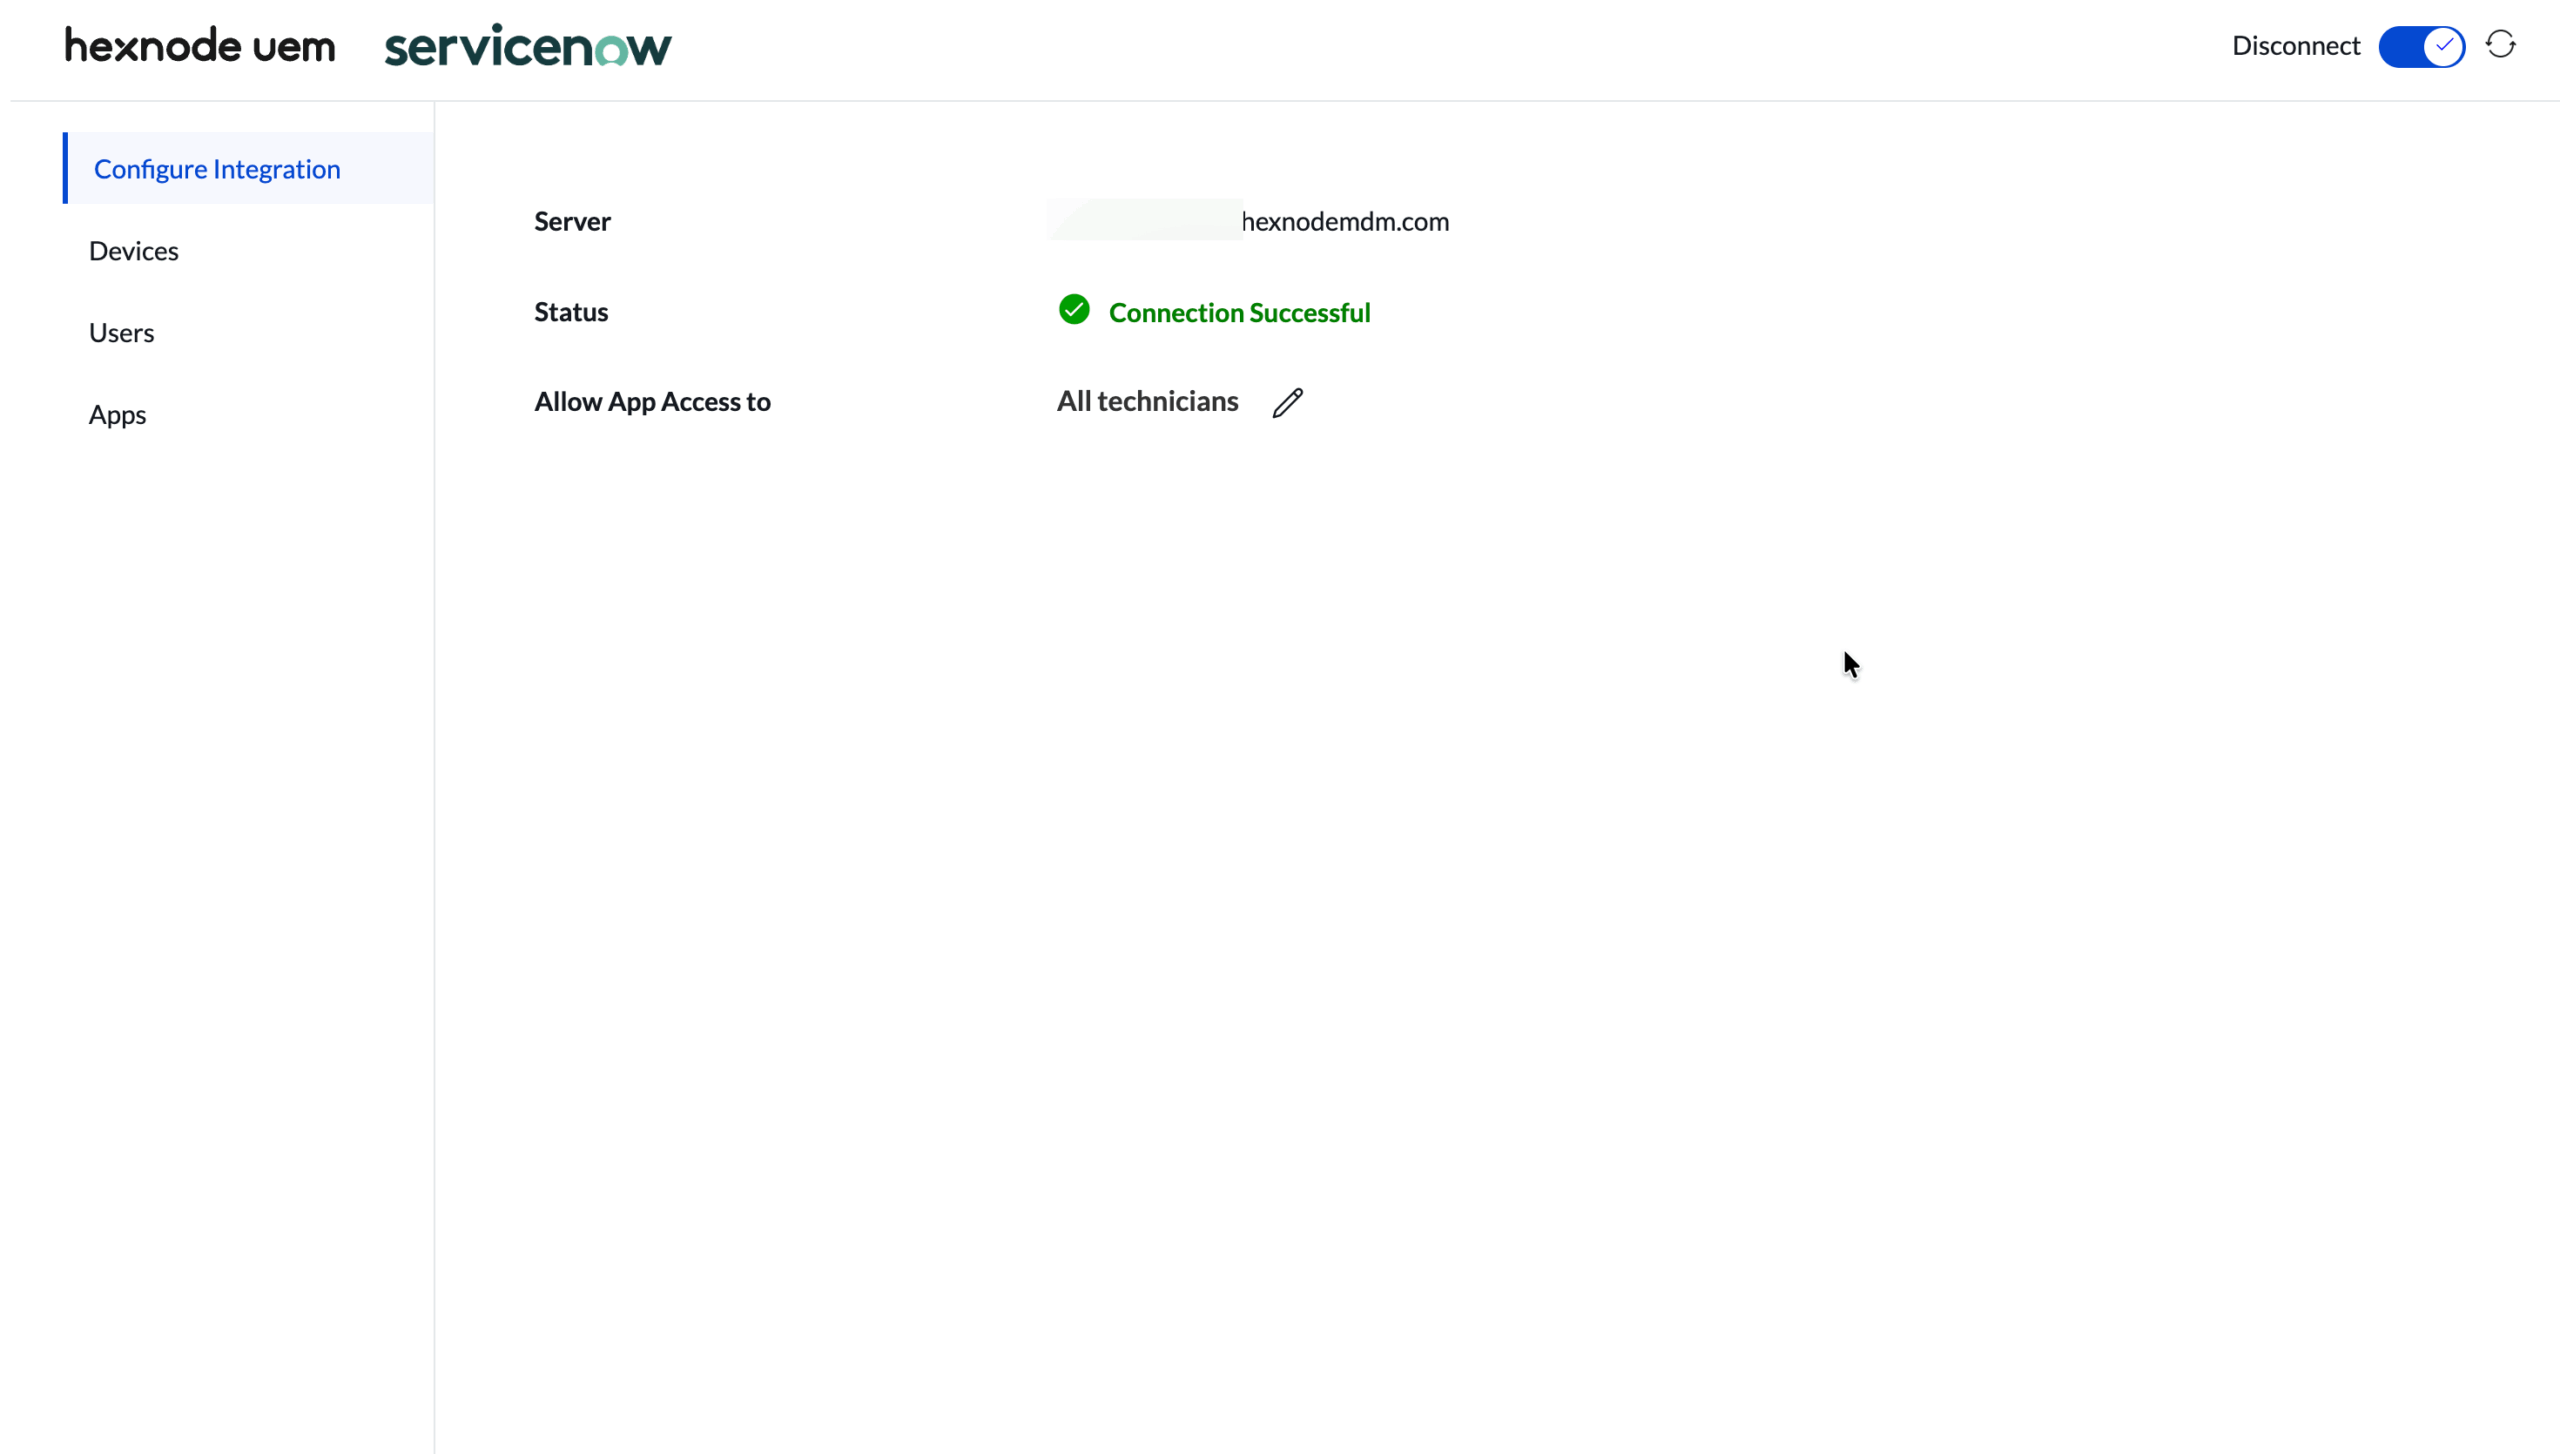
Task: Click the refresh sync icon at top right
Action: [2500, 45]
